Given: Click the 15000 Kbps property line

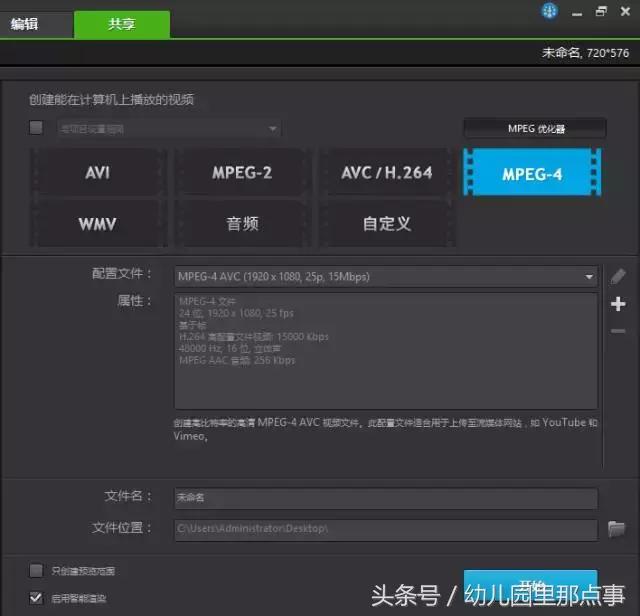Looking at the screenshot, I should click(x=253, y=337).
